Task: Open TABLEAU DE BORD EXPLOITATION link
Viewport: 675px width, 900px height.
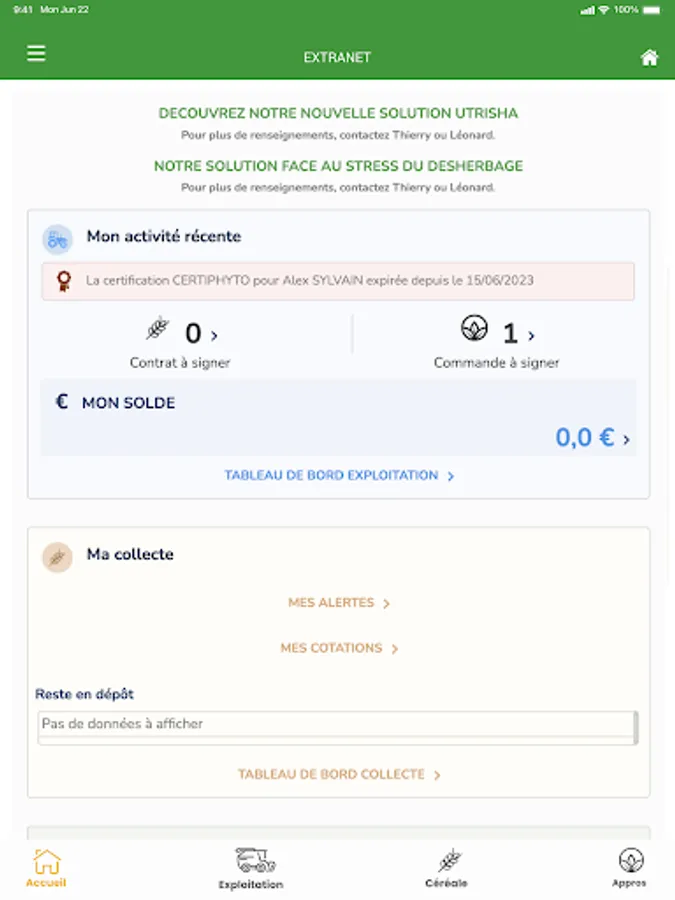Action: [339, 475]
